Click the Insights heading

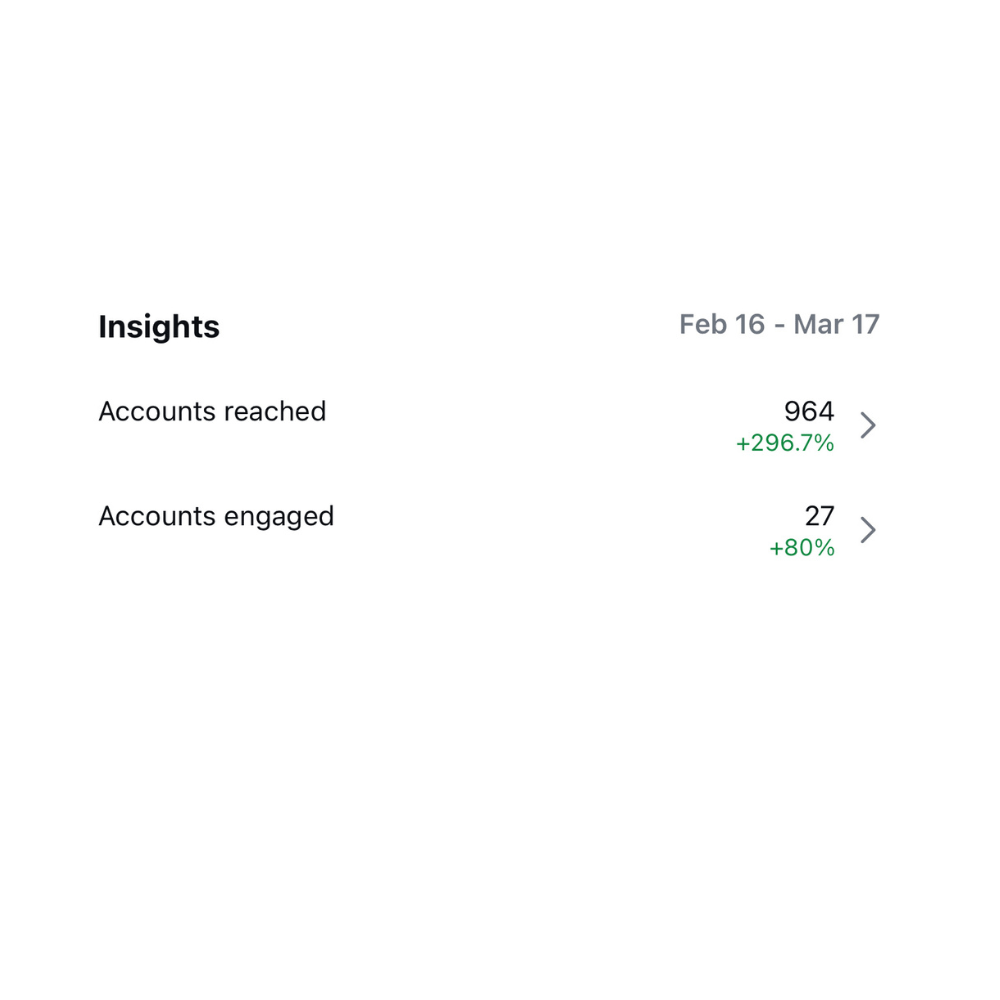159,327
